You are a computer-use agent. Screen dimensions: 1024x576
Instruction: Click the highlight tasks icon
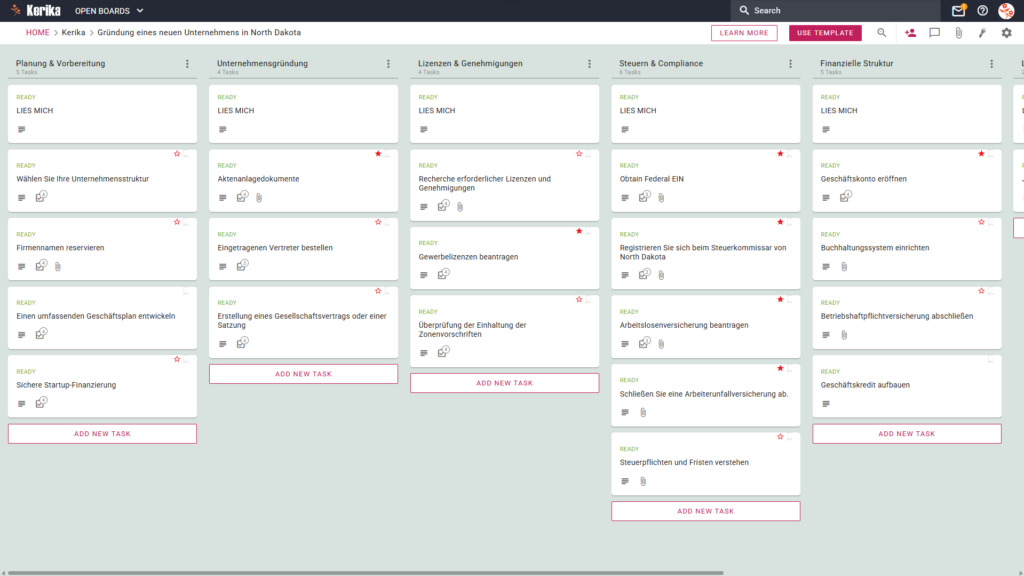click(982, 33)
